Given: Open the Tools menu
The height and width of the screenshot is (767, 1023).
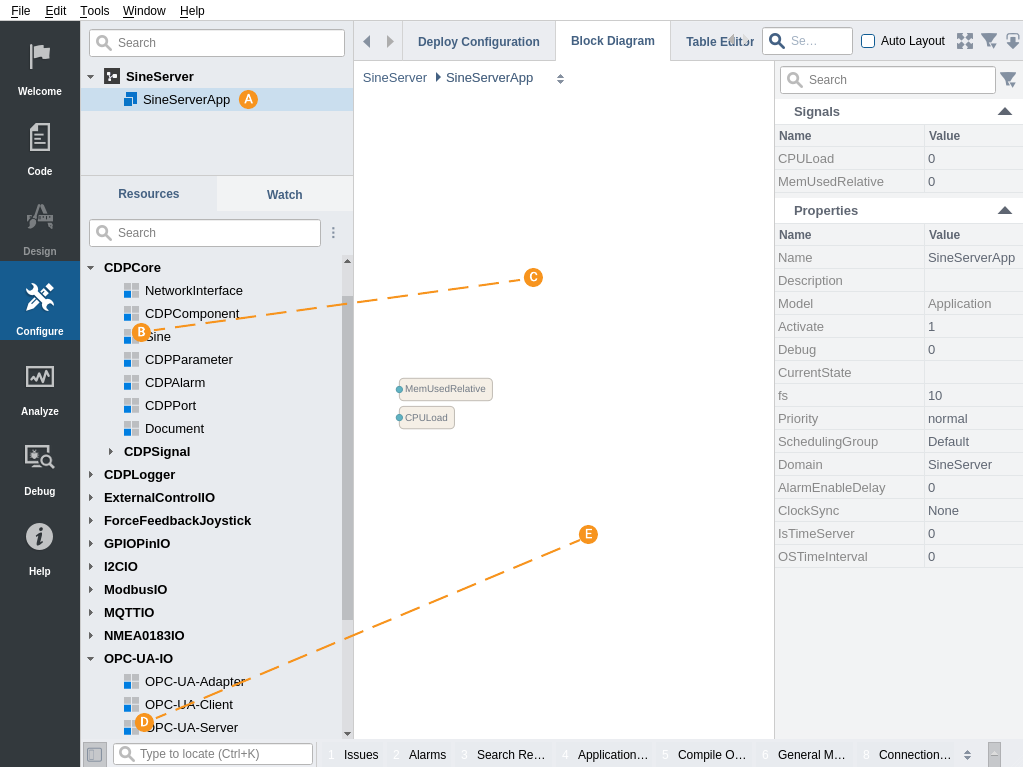Looking at the screenshot, I should [x=94, y=10].
